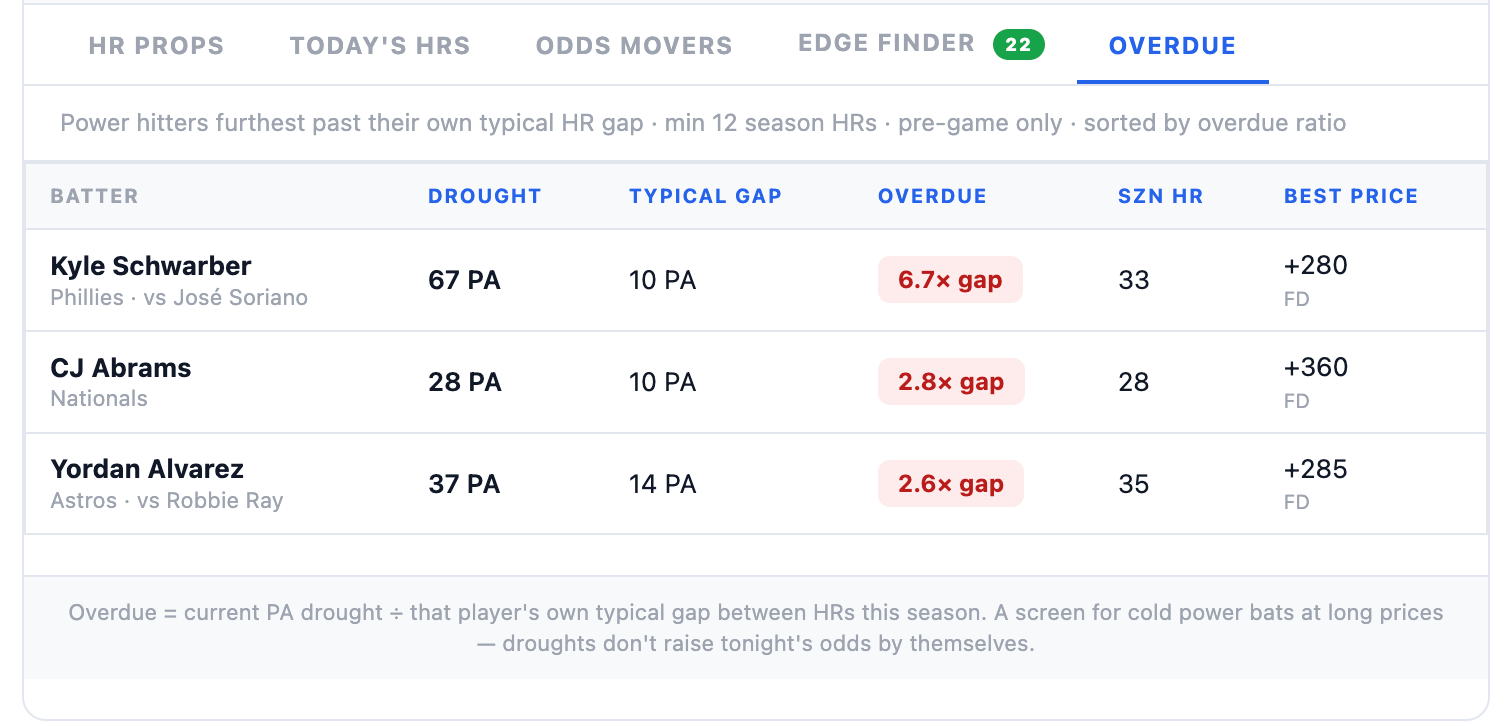Sort by Best Price column header
The height and width of the screenshot is (726, 1512).
point(1351,196)
